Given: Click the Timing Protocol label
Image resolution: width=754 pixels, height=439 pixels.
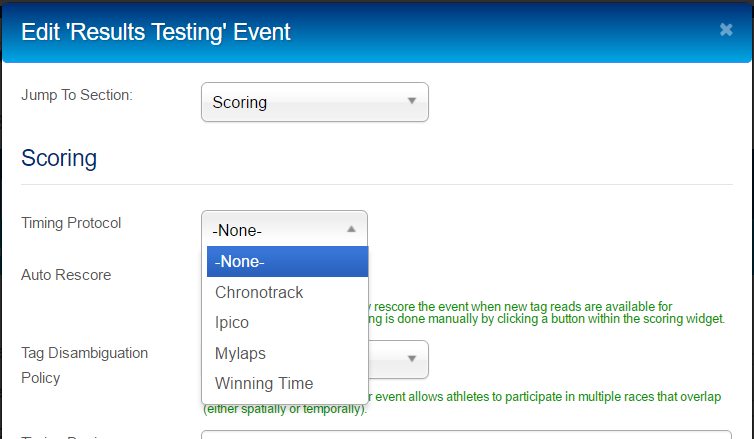Looking at the screenshot, I should pos(71,223).
